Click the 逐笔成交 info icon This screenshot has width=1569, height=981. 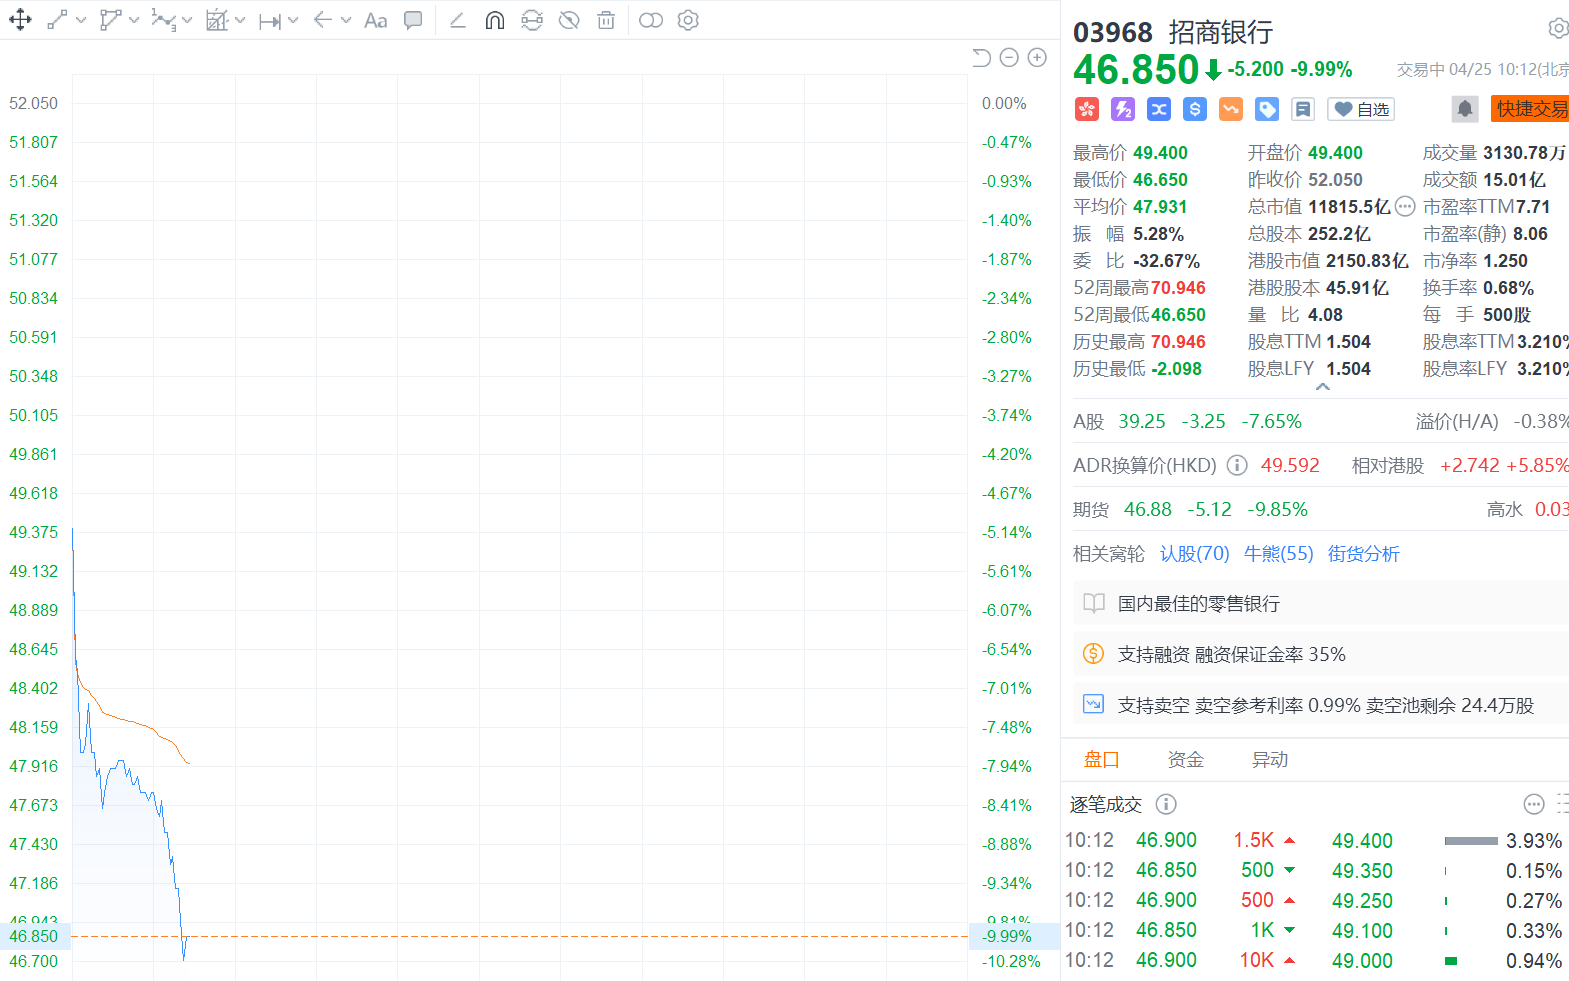tap(1166, 804)
